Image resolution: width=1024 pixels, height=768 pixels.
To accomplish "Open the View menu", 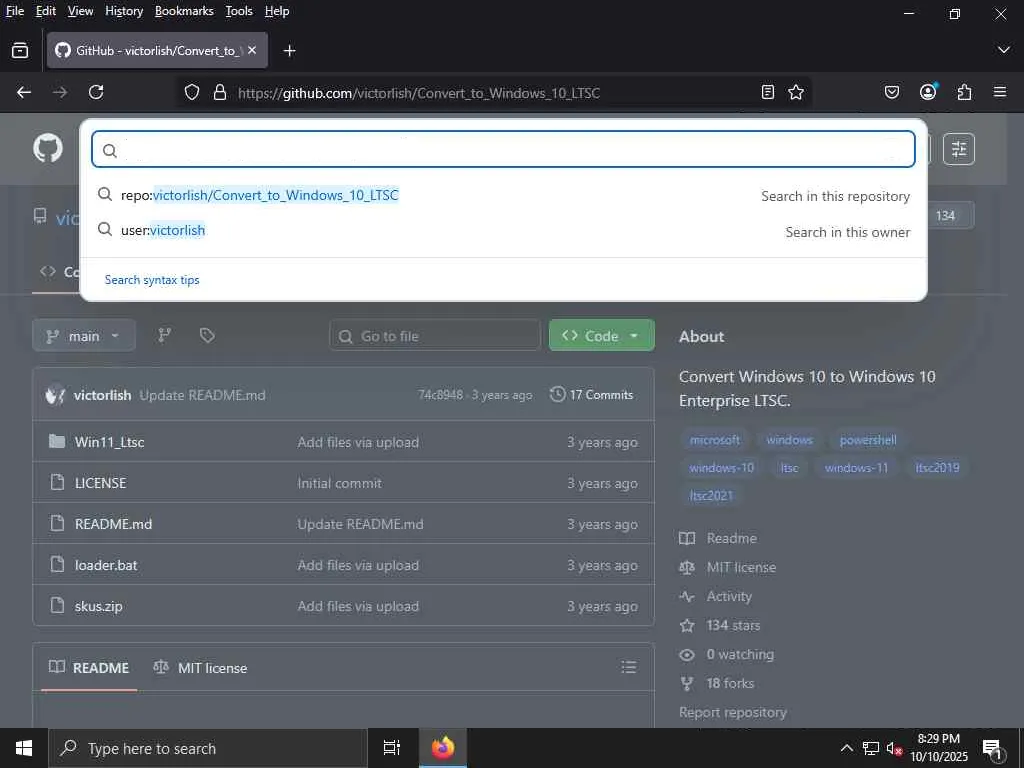I will pos(80,11).
